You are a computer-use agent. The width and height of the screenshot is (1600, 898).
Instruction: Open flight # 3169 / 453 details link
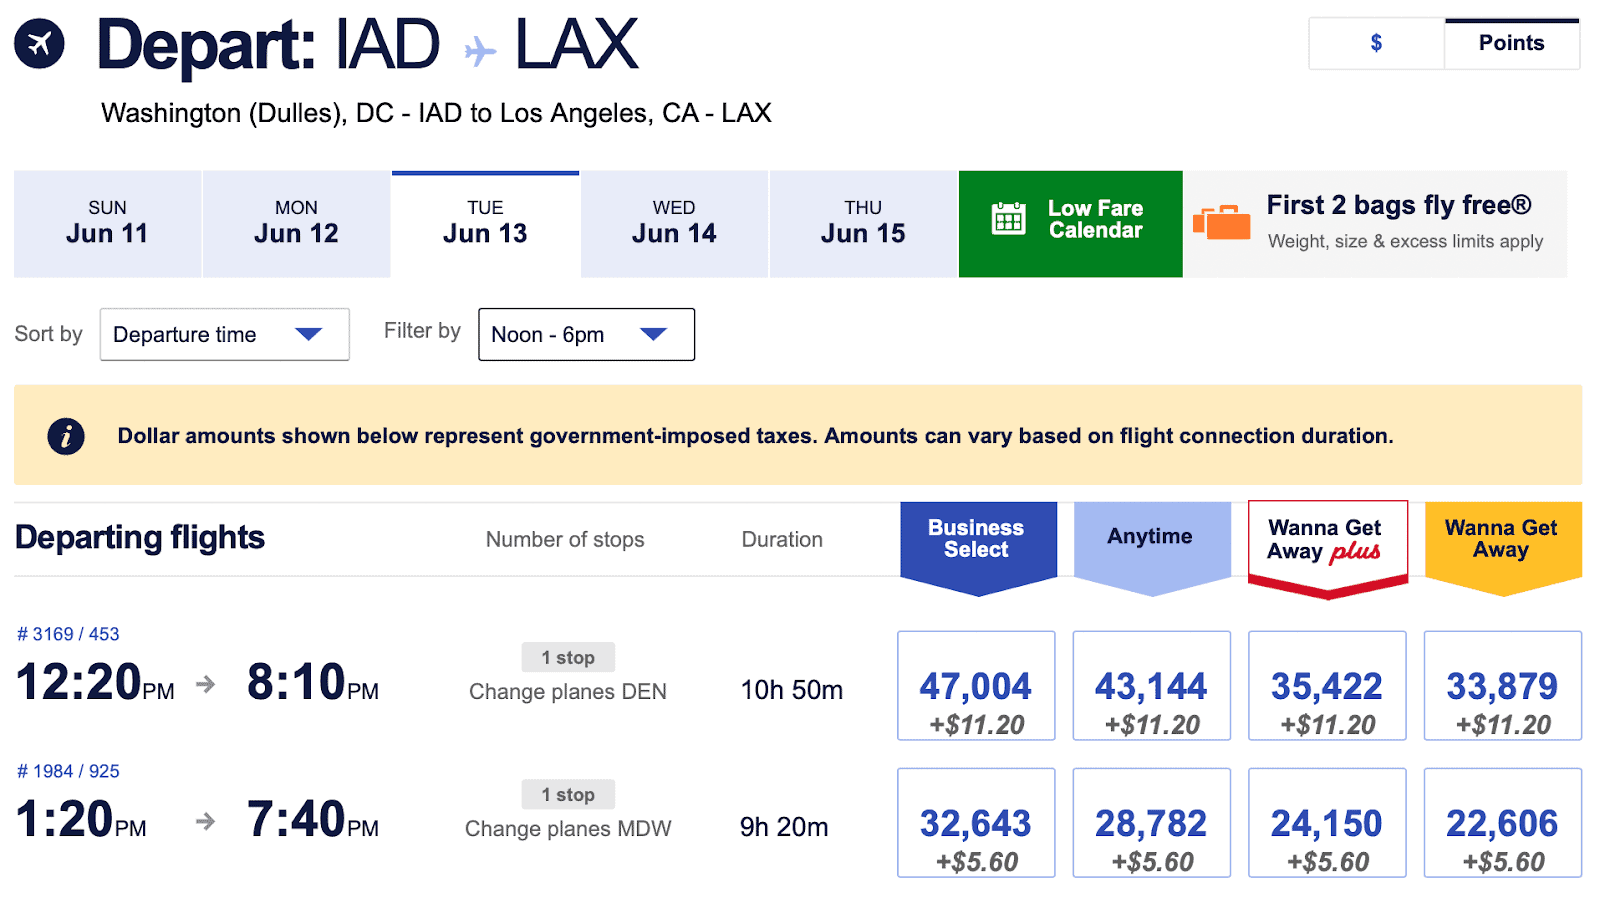click(68, 634)
